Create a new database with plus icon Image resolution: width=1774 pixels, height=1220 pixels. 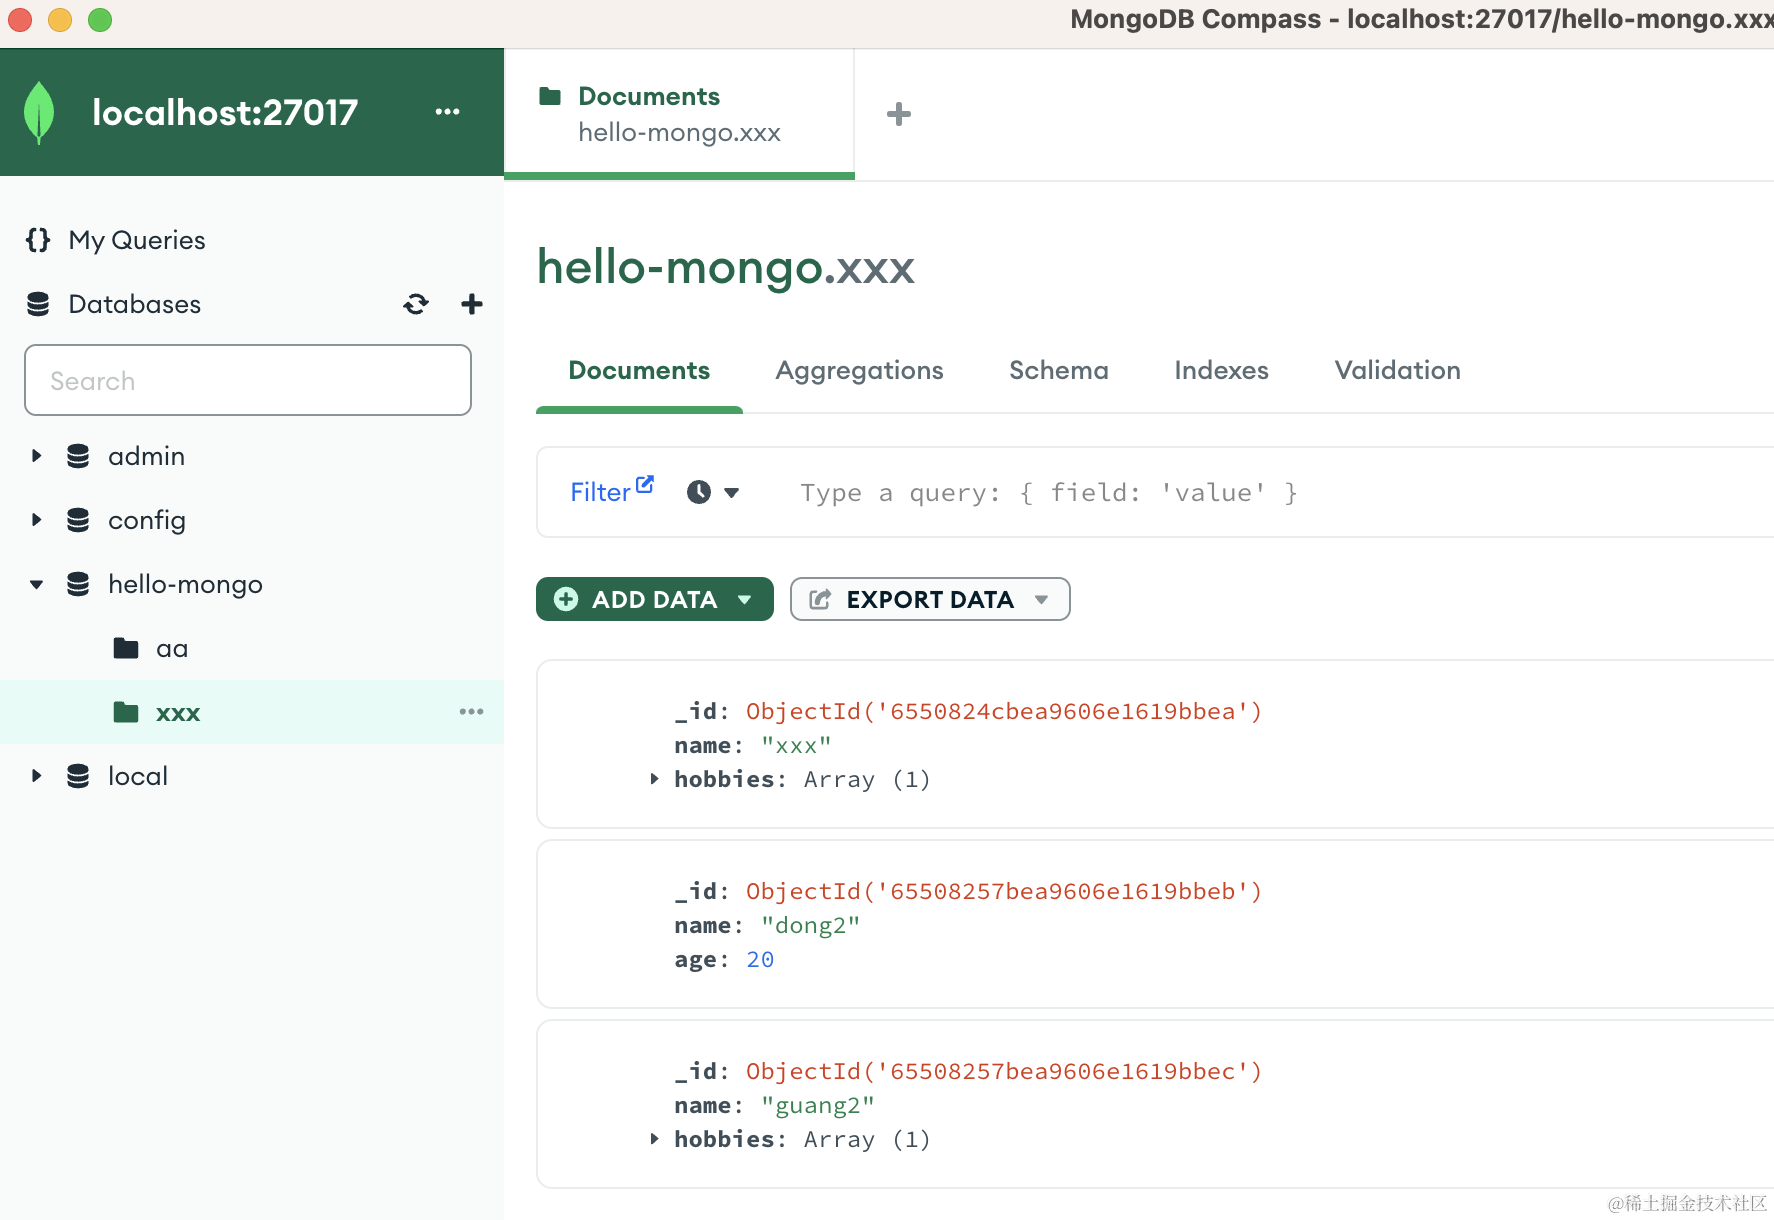tap(471, 304)
